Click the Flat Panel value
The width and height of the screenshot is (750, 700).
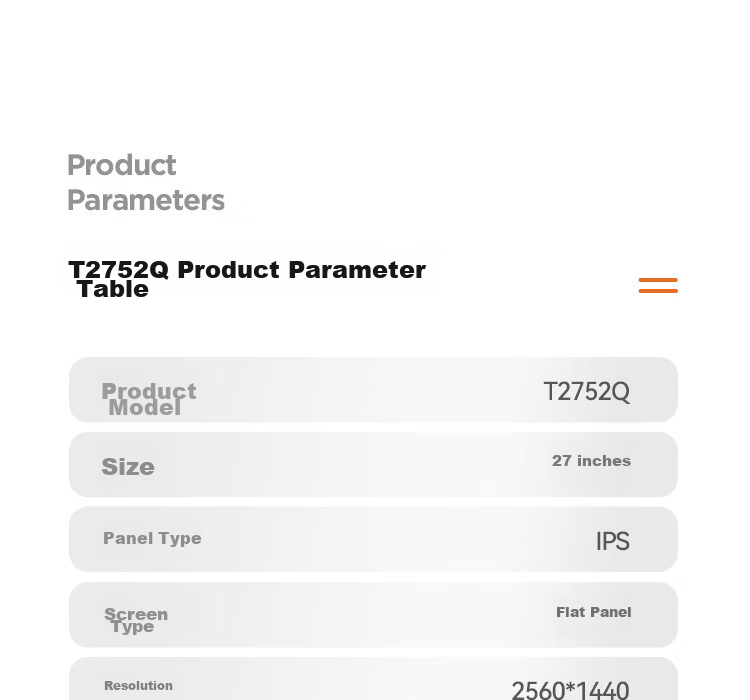point(594,612)
